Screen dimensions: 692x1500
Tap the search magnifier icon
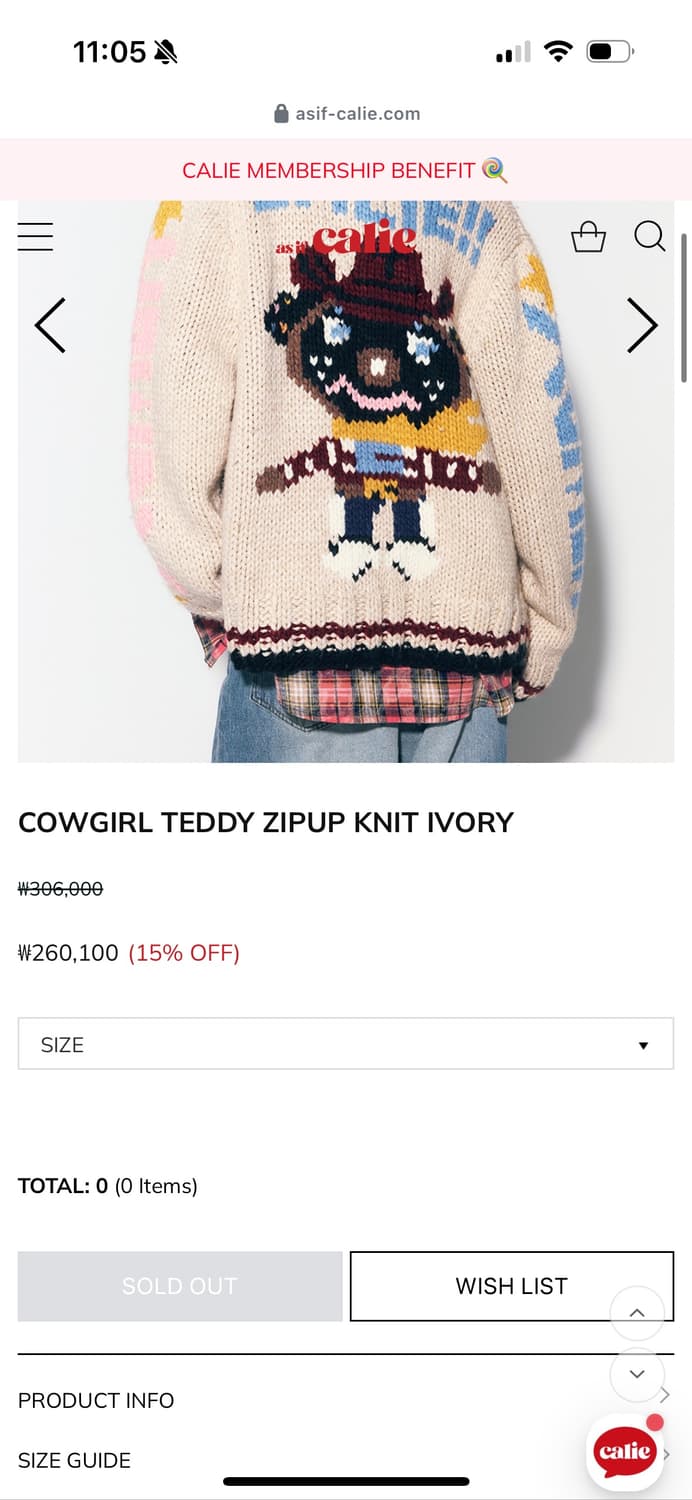coord(650,236)
